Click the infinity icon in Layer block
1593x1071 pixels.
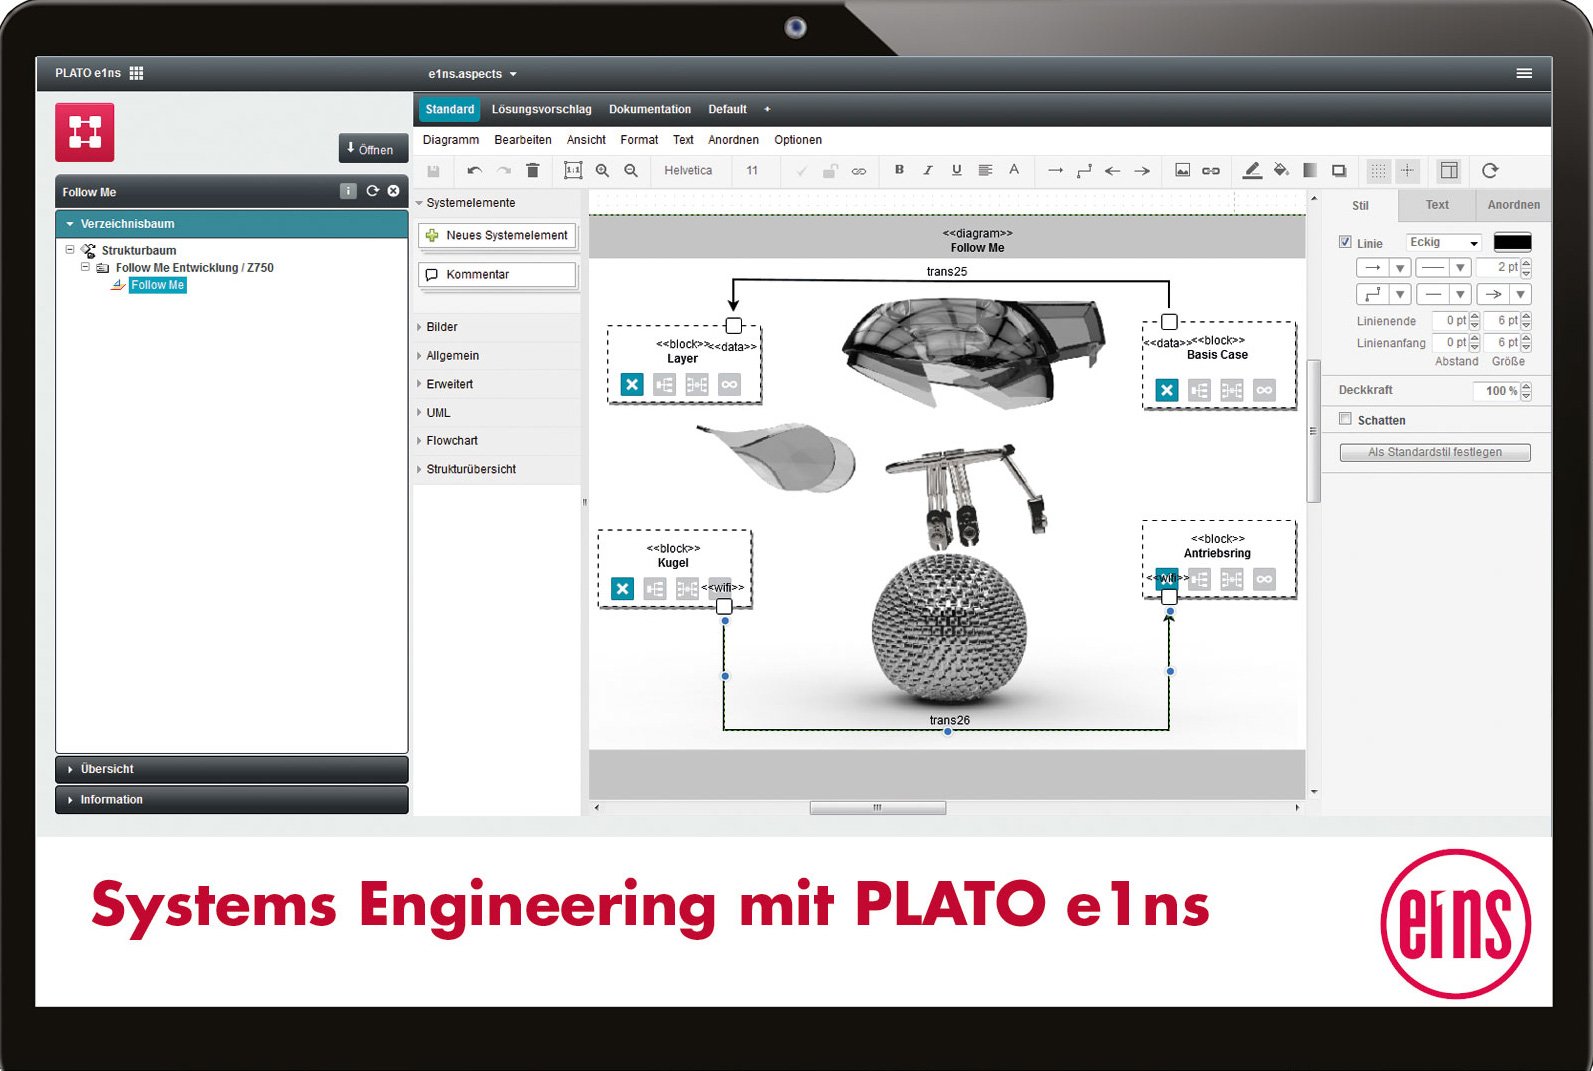click(x=729, y=384)
